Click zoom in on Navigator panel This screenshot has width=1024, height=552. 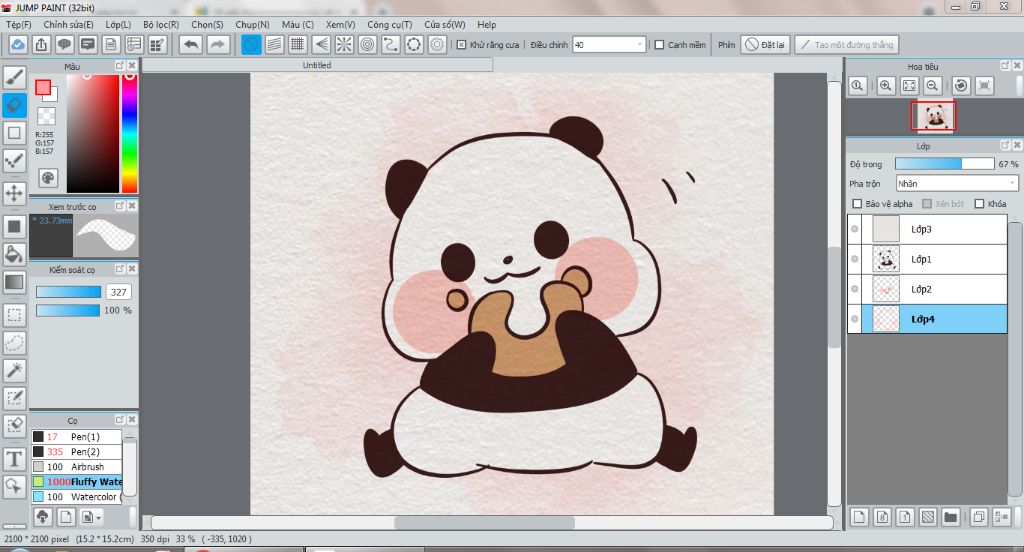click(x=886, y=85)
